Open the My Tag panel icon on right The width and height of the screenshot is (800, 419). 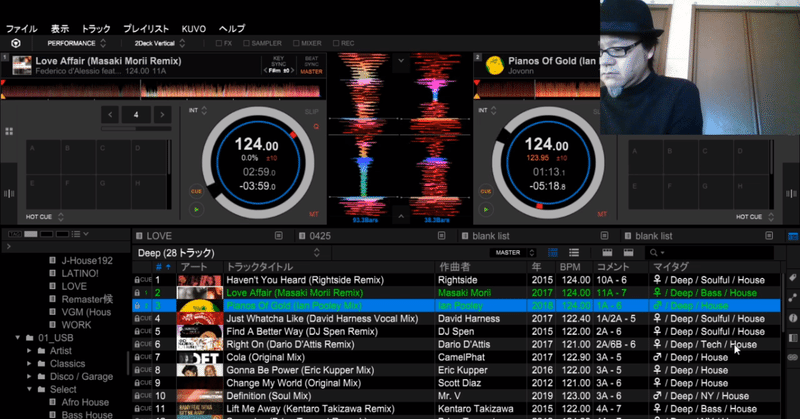coord(793,278)
